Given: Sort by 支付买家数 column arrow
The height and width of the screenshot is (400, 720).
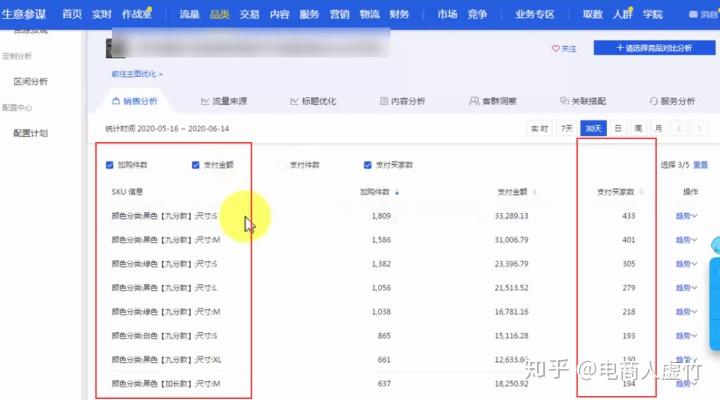Looking at the screenshot, I should pos(641,192).
